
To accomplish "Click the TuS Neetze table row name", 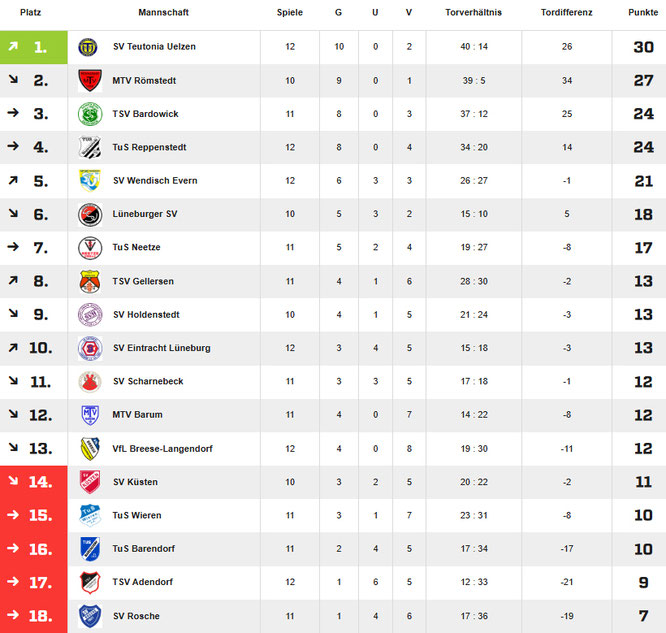I will tap(137, 247).
